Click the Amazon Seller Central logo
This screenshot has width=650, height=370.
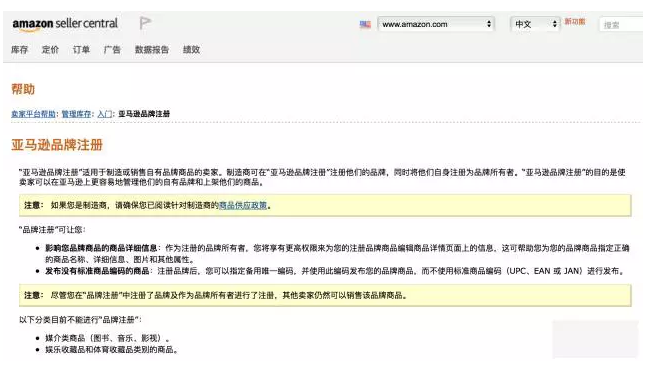pyautogui.click(x=65, y=24)
